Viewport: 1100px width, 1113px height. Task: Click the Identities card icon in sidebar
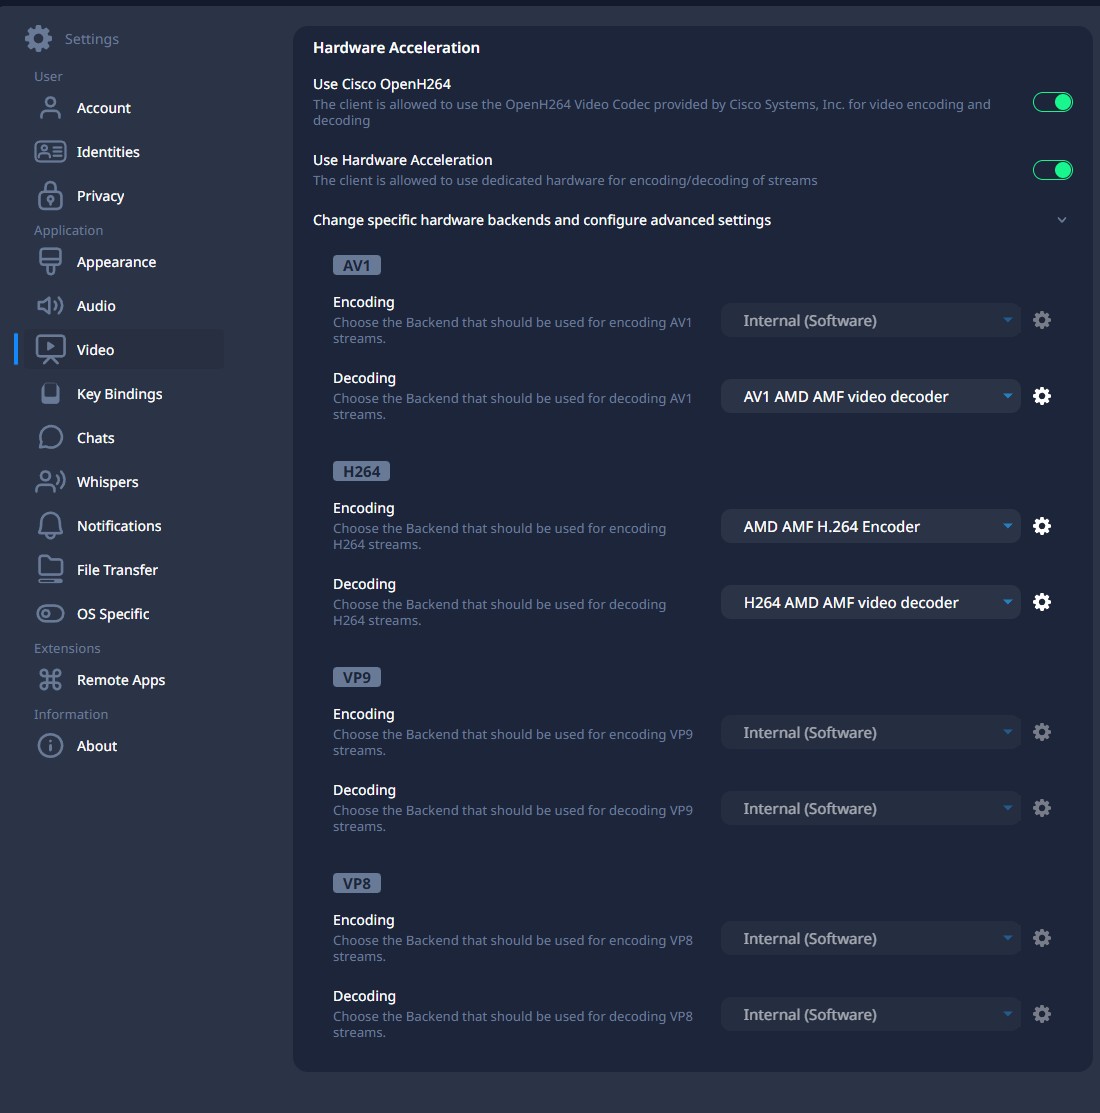[50, 152]
